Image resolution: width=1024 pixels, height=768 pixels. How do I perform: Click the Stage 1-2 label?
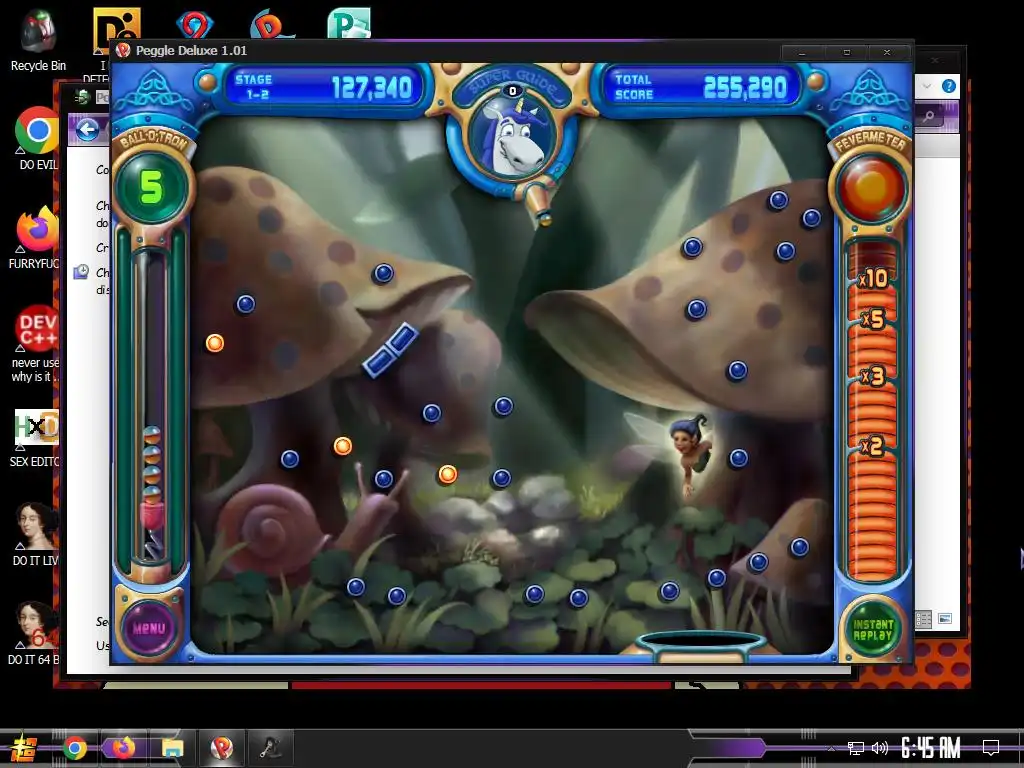pyautogui.click(x=253, y=87)
